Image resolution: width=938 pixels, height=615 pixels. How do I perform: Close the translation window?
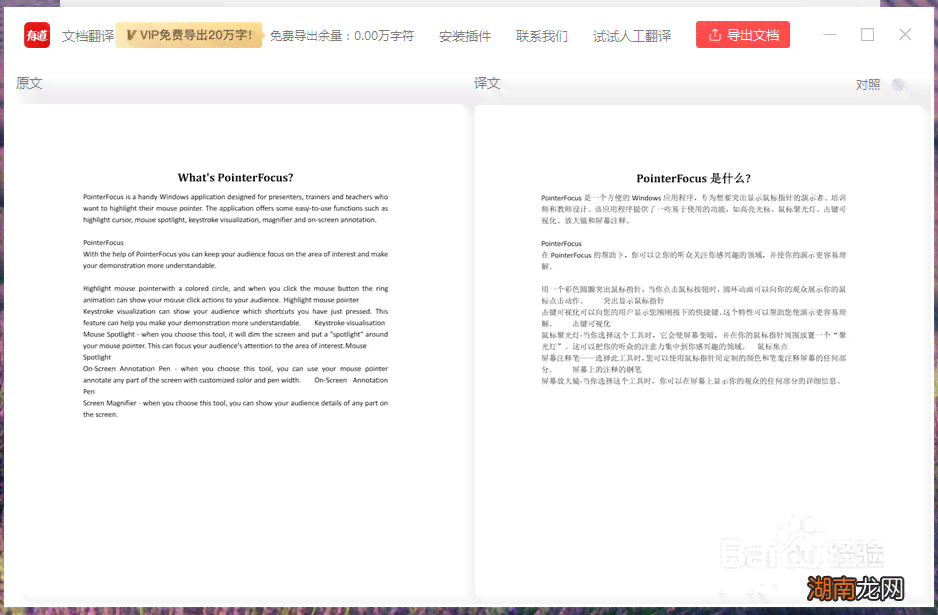905,35
